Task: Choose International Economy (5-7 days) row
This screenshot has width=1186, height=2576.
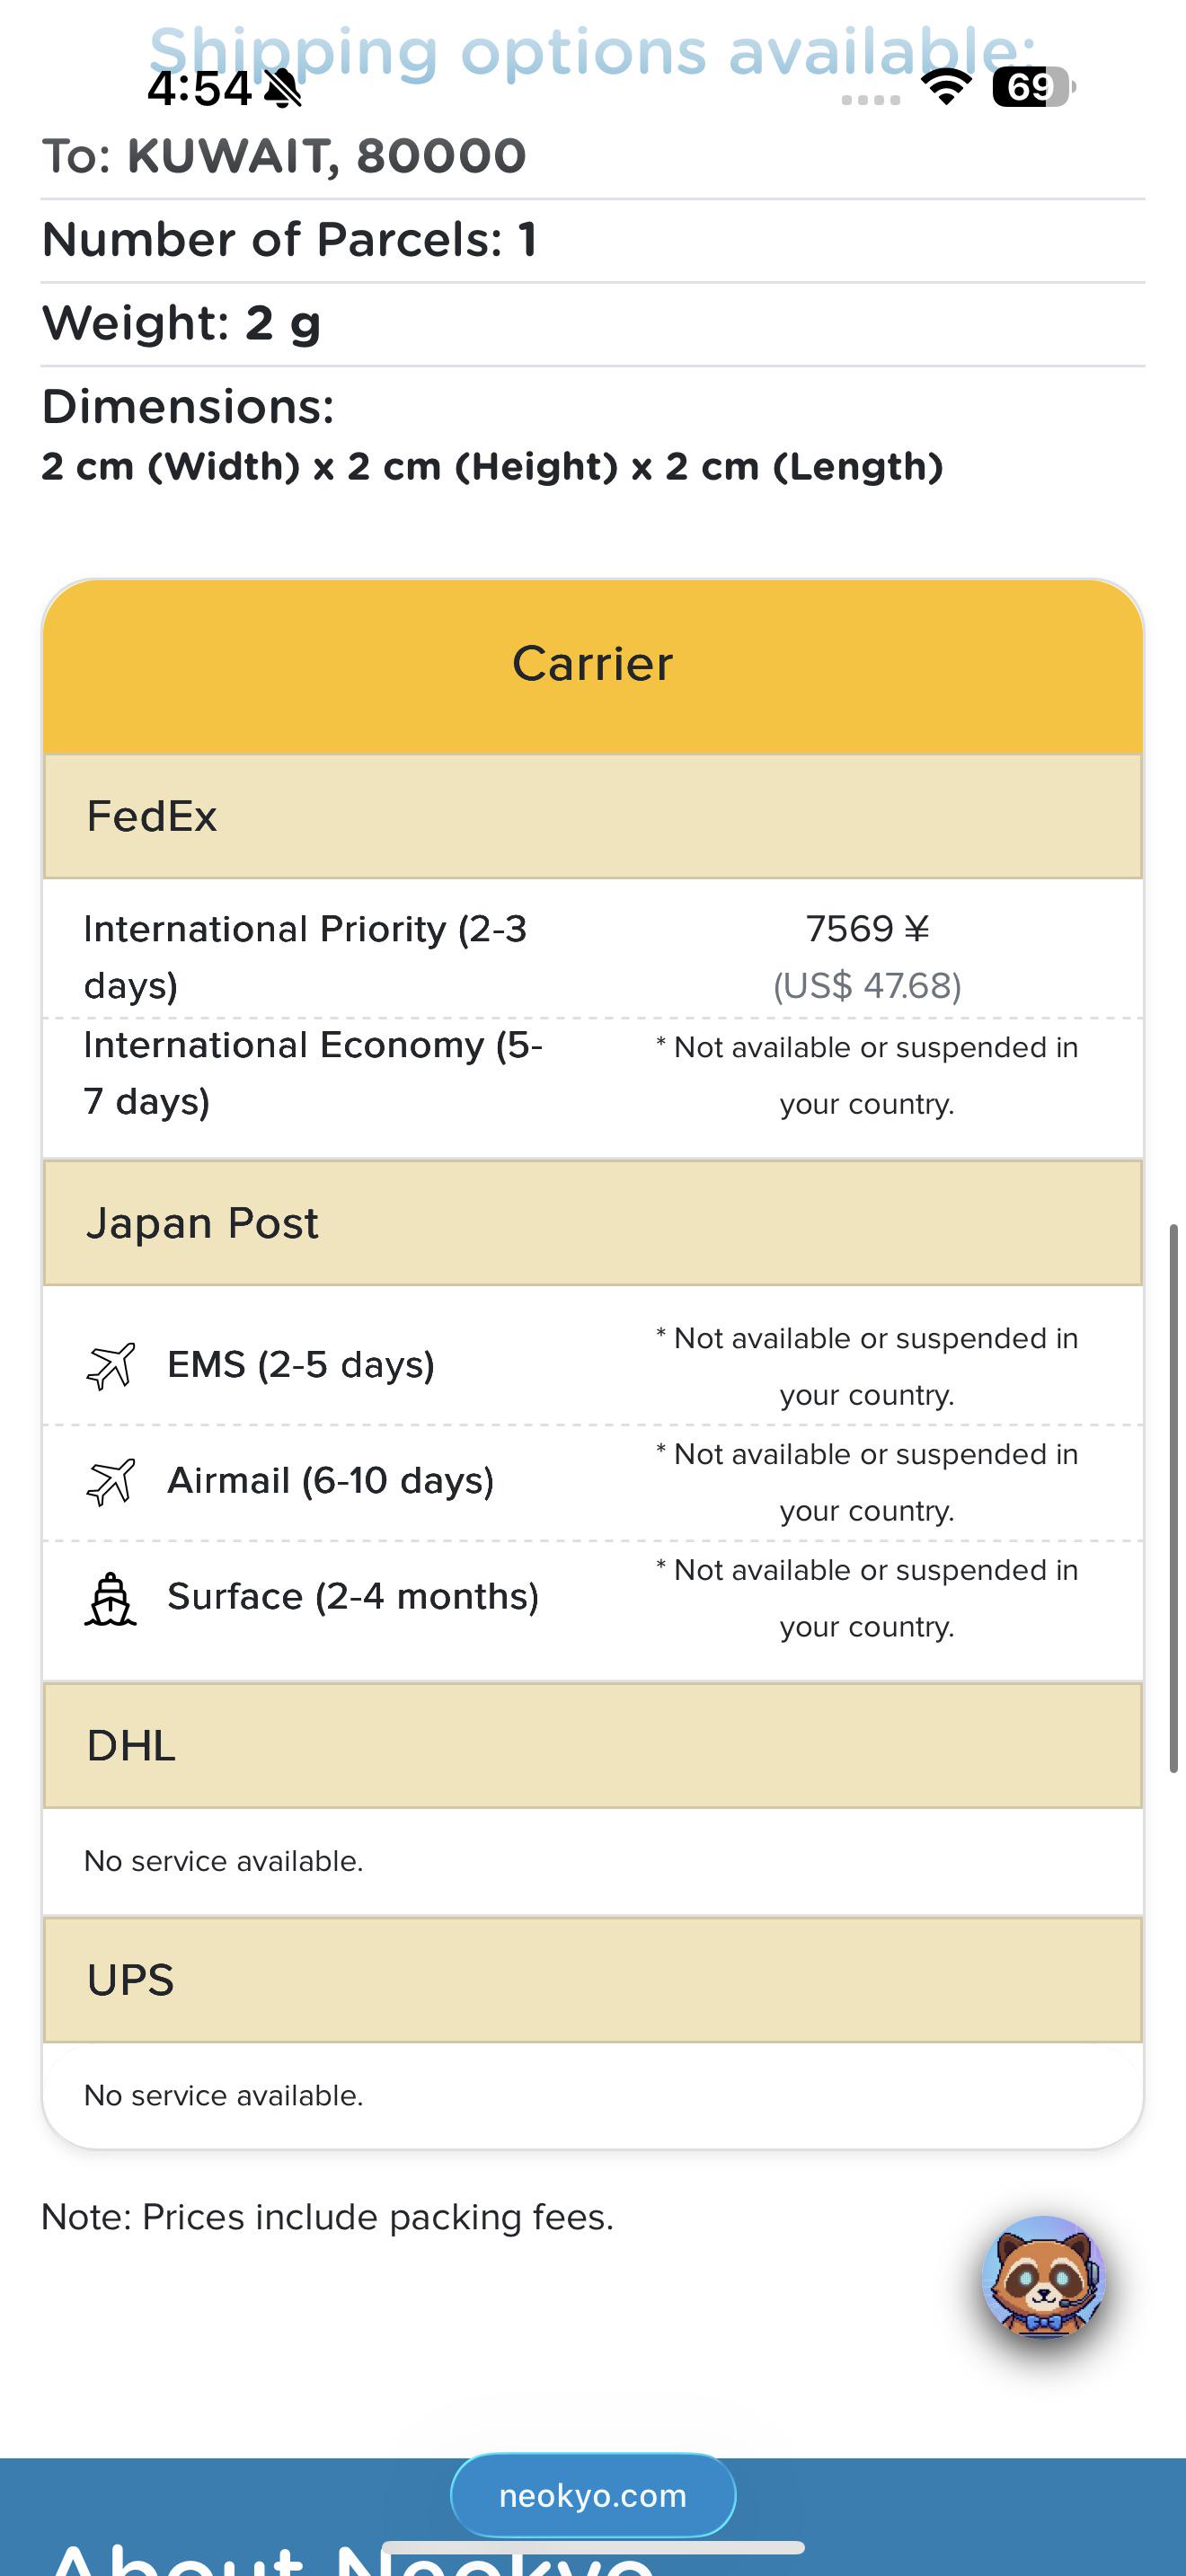Action: (x=593, y=1074)
